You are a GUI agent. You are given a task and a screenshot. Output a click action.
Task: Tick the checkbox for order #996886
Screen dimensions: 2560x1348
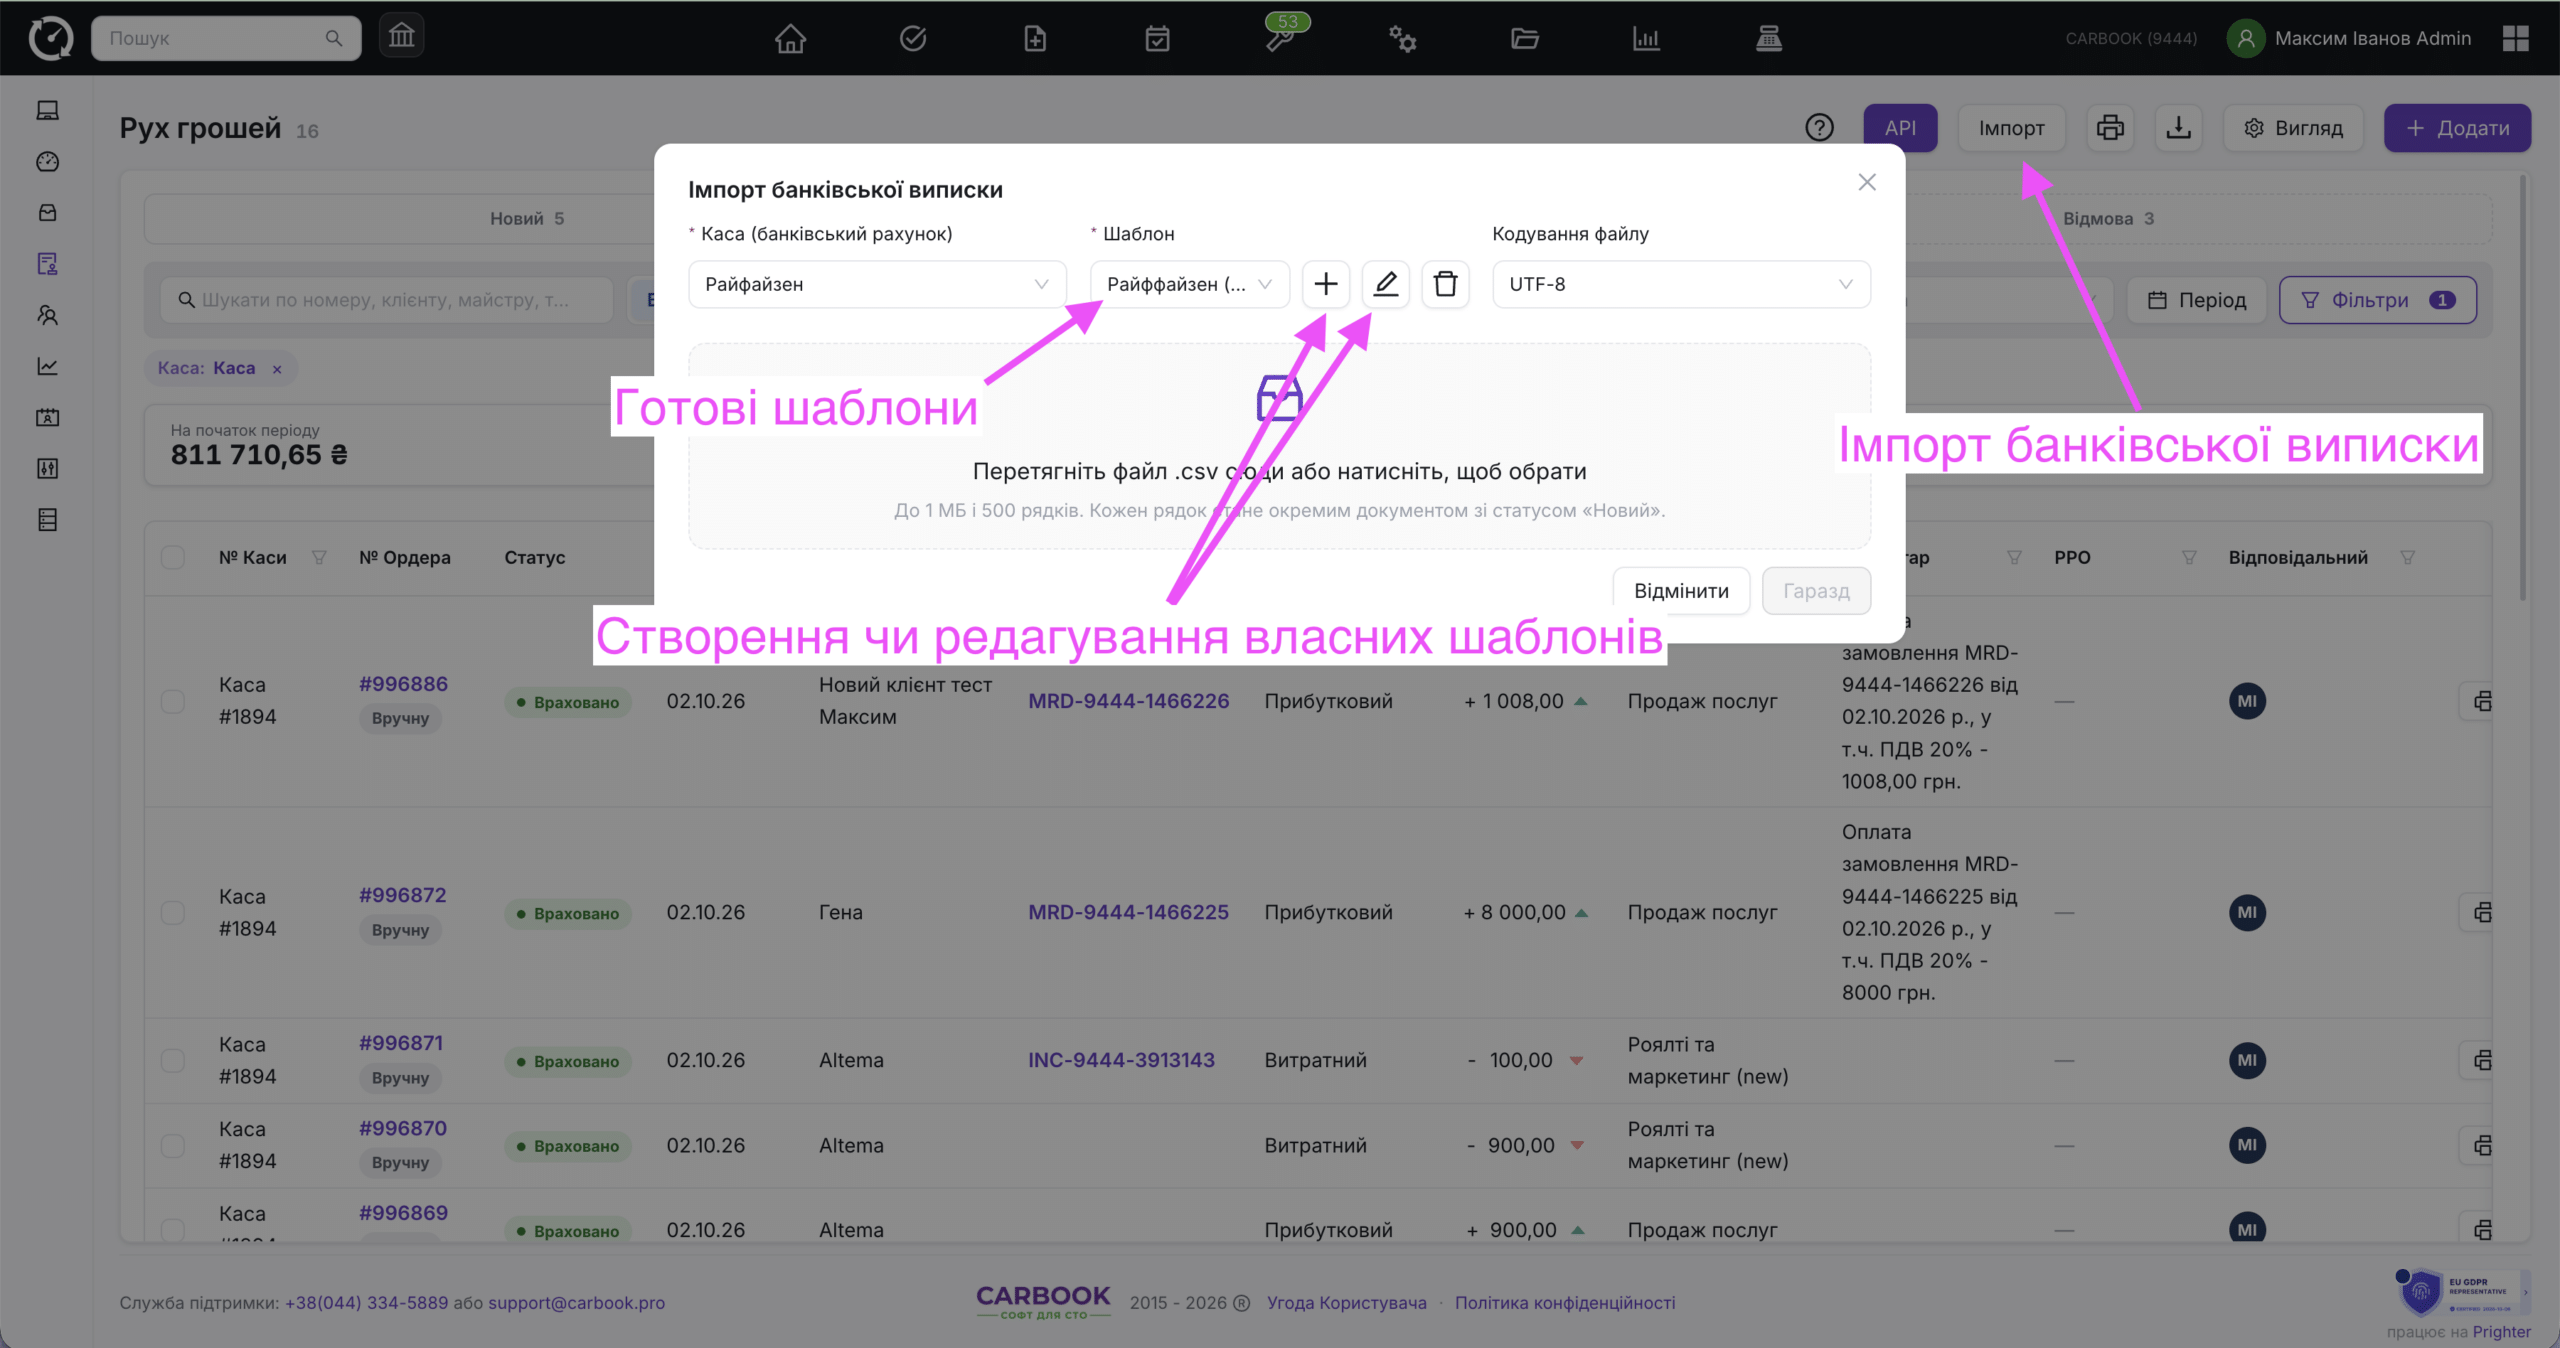coord(173,701)
